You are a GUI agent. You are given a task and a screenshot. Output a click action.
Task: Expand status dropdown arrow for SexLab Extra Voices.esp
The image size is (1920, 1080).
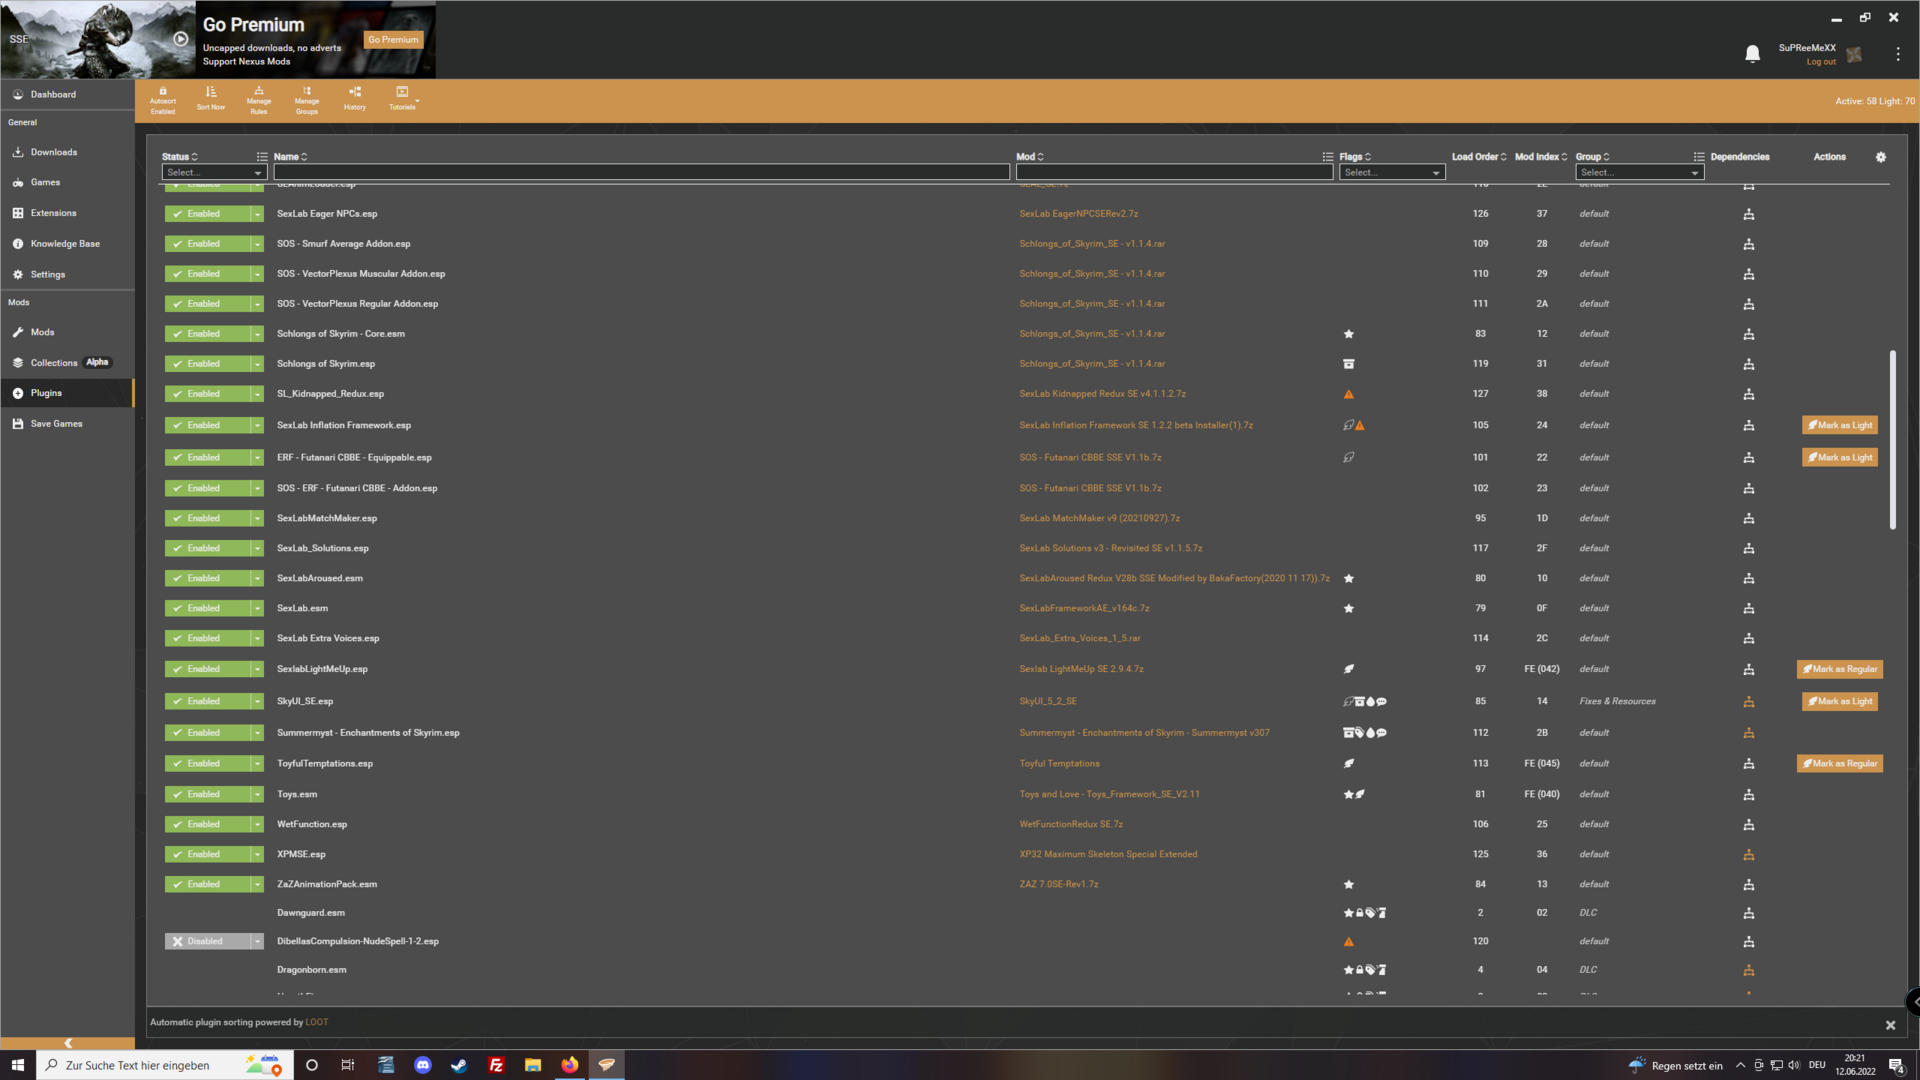click(257, 639)
